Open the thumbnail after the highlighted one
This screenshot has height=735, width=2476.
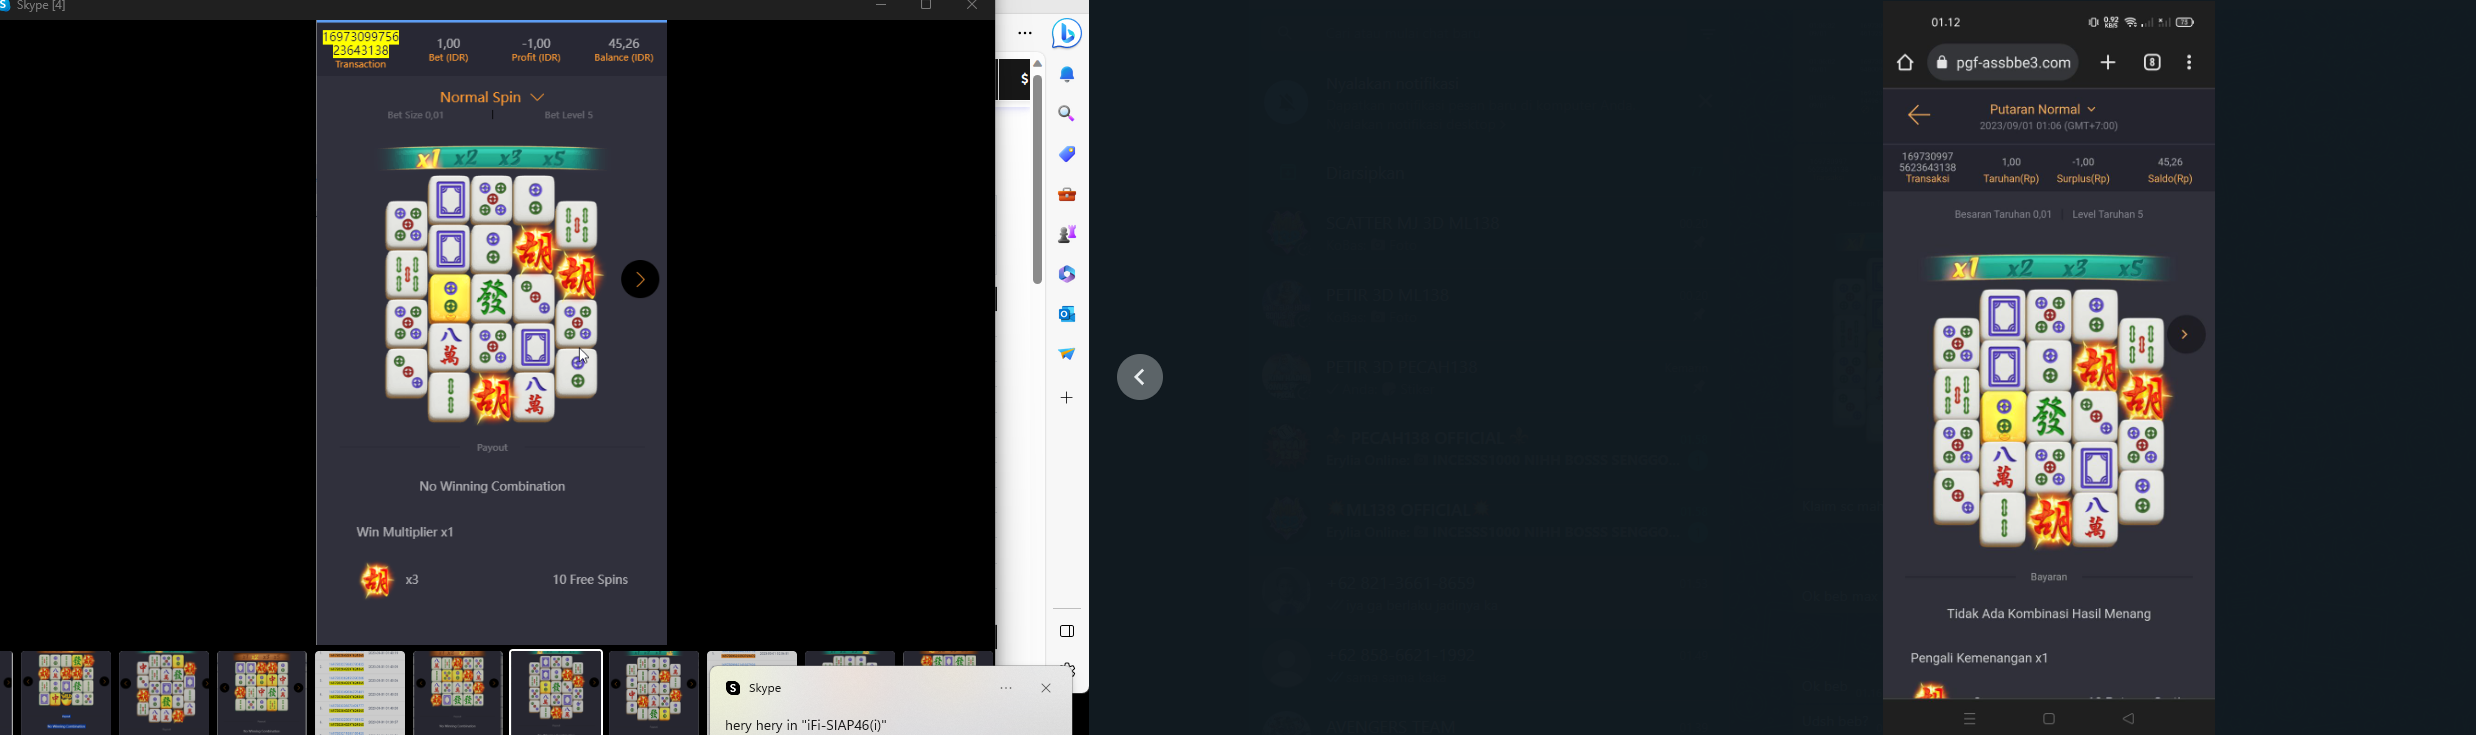point(654,693)
